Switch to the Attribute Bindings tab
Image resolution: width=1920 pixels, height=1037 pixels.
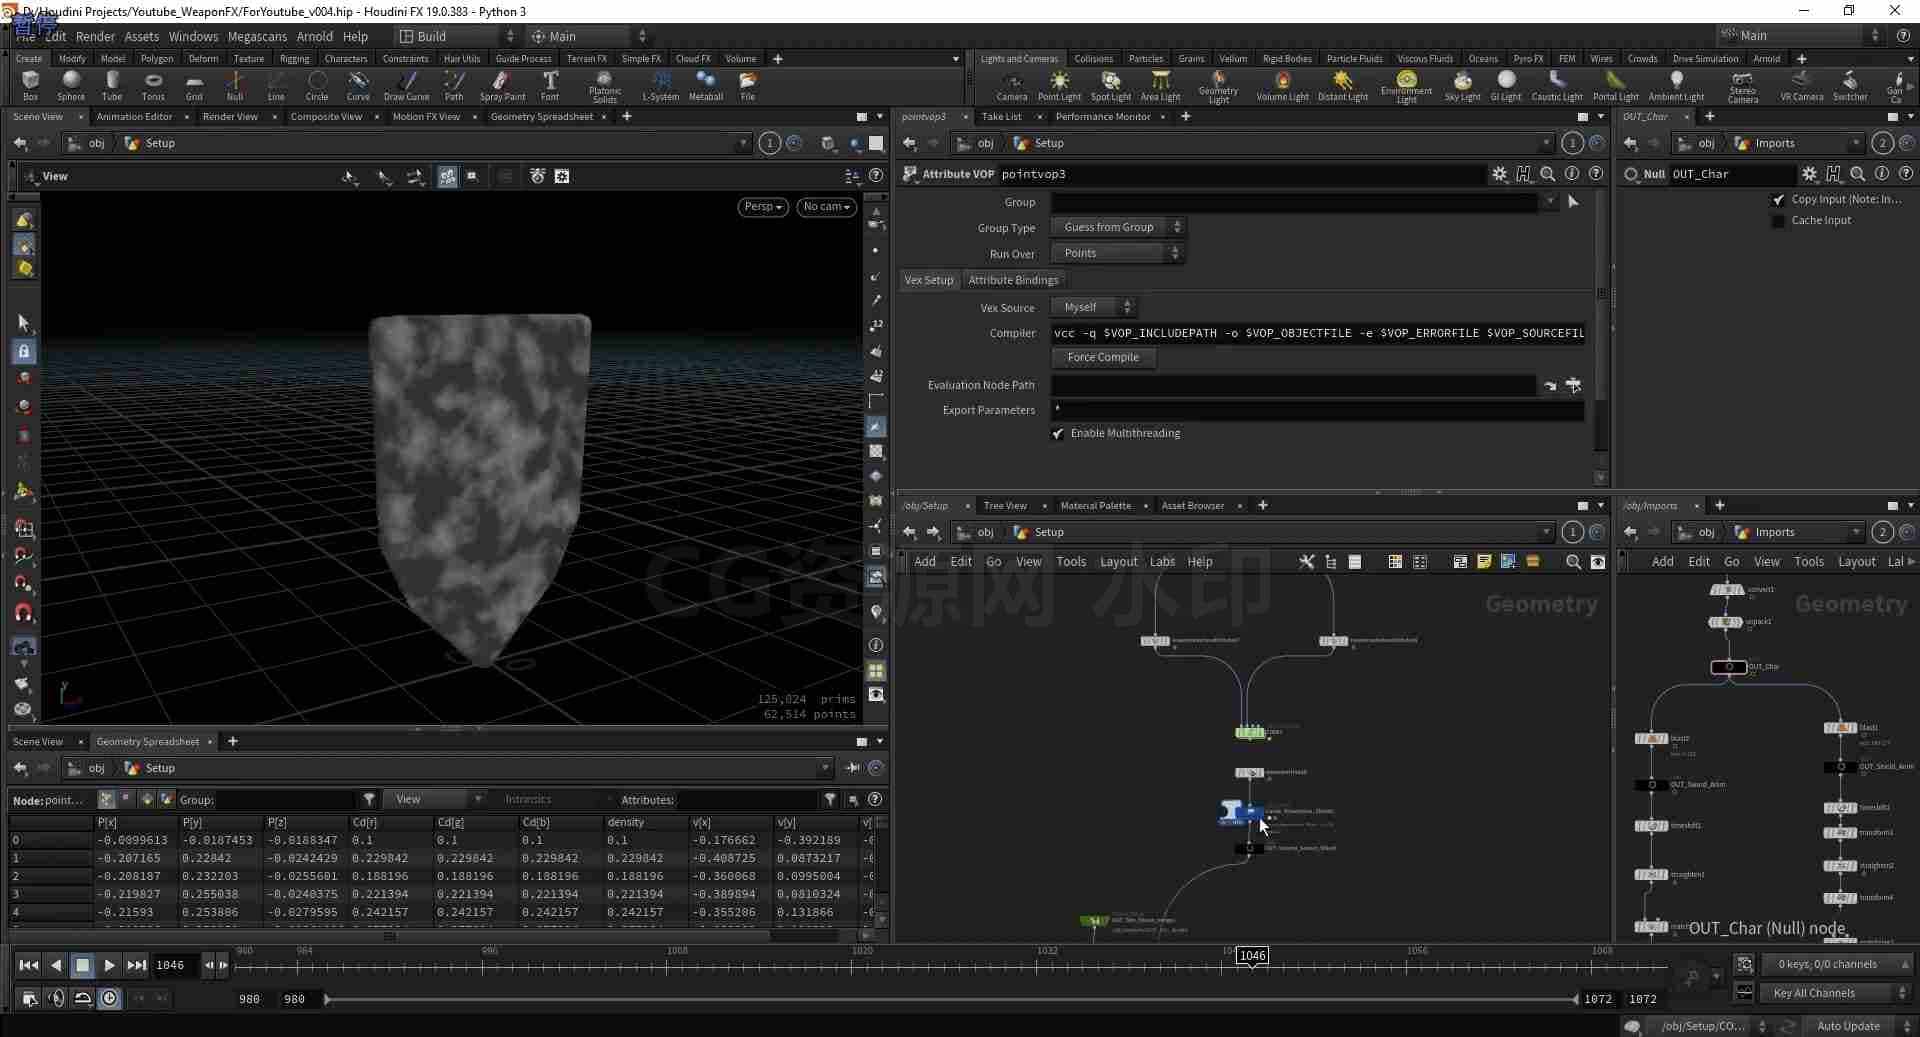click(x=1013, y=280)
